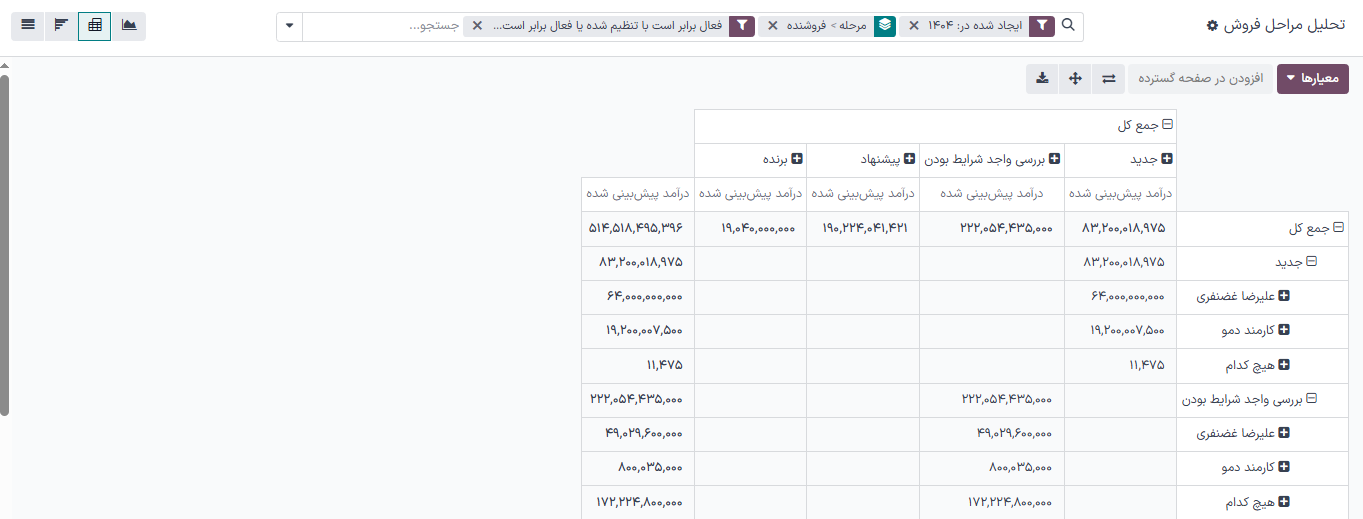Open the search options dropdown arrow
Image resolution: width=1363 pixels, height=519 pixels.
pos(289,26)
